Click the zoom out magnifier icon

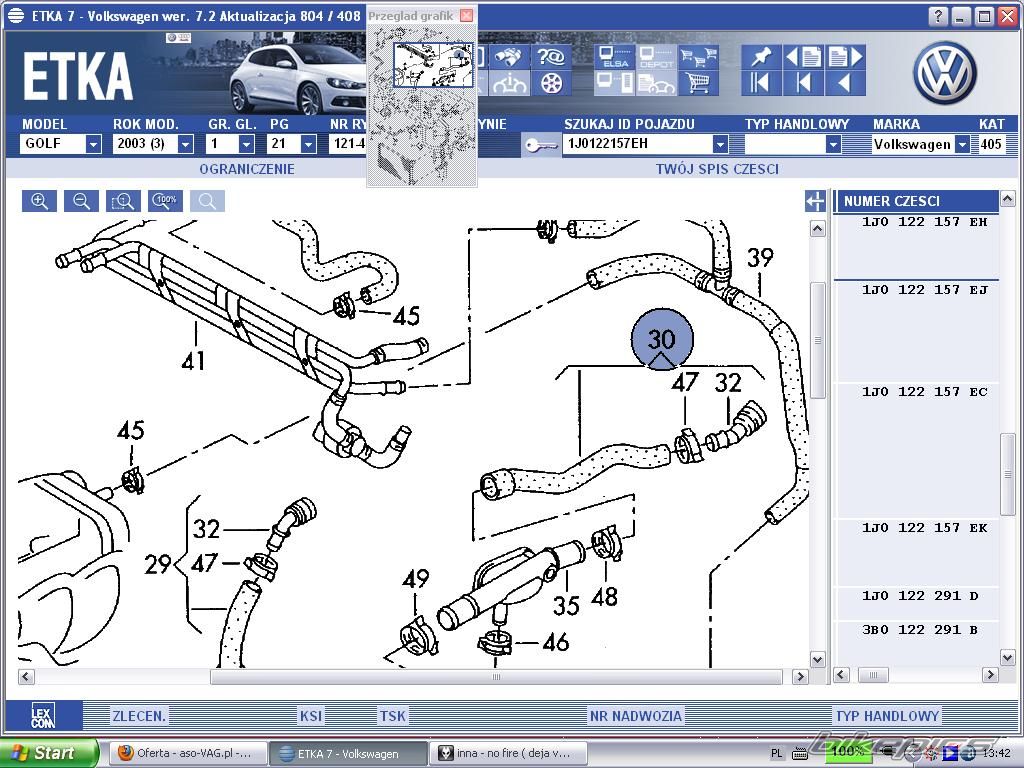tap(82, 201)
